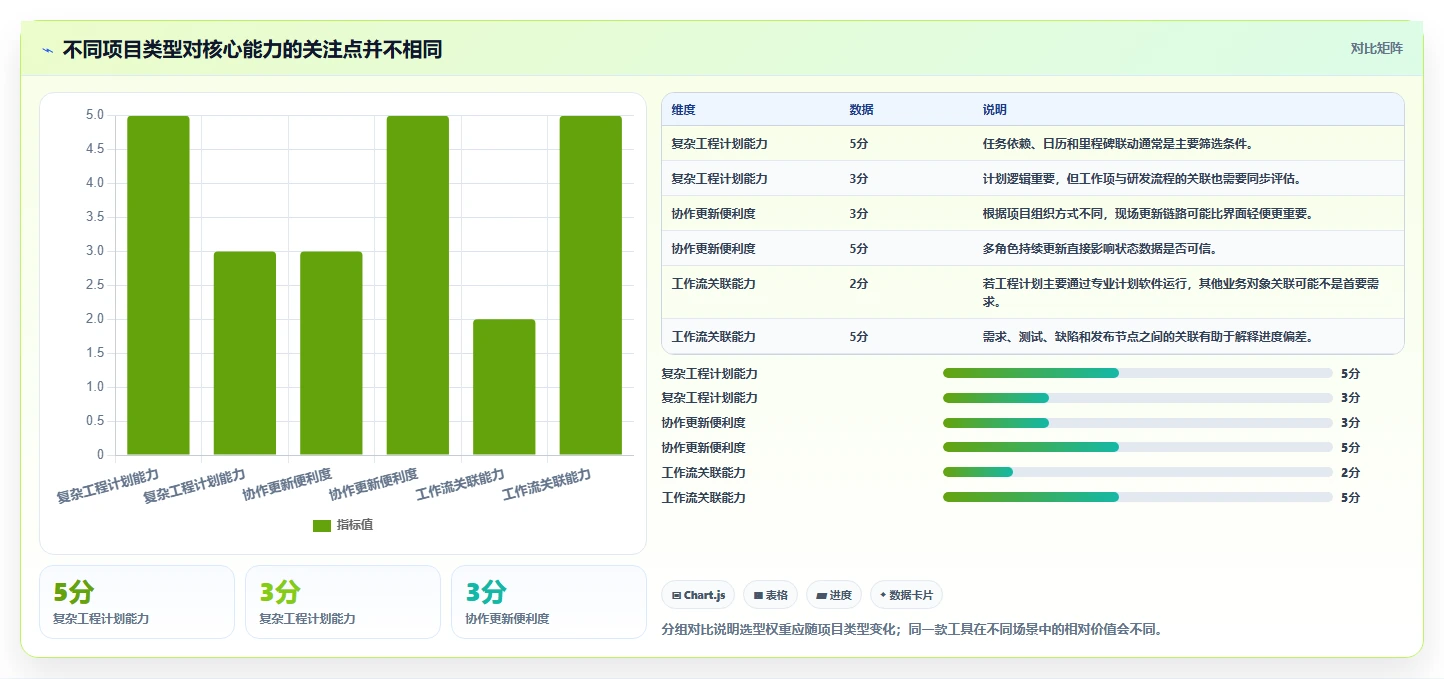Click the description starting 需求、测试、缺陷和发布节点
1444x679 pixels.
tap(1148, 337)
